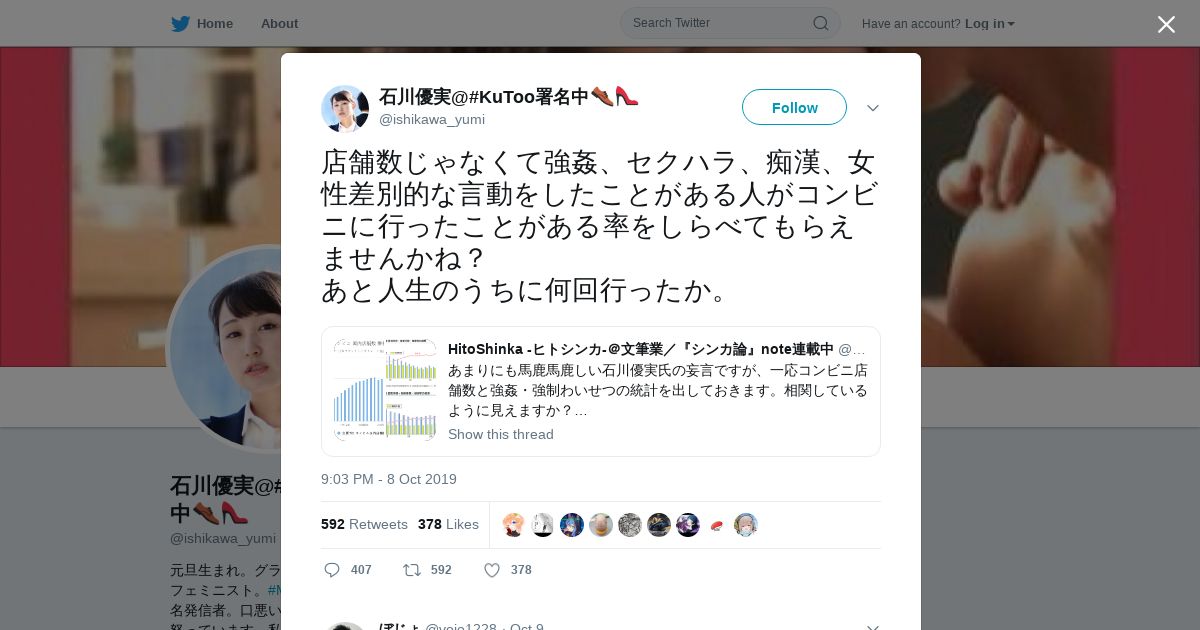
Task: Close the tweet overlay with the X
Action: point(1166,24)
